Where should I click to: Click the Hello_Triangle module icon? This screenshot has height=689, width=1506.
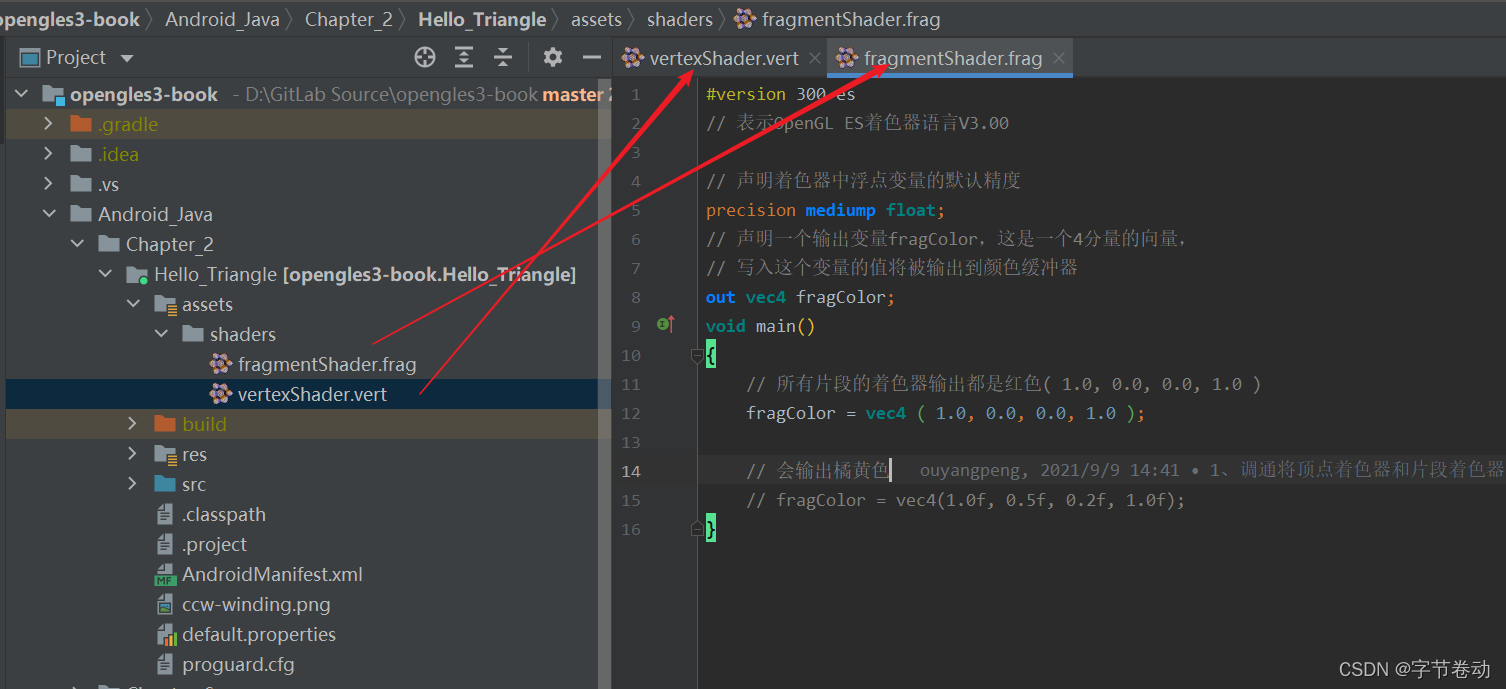(137, 274)
